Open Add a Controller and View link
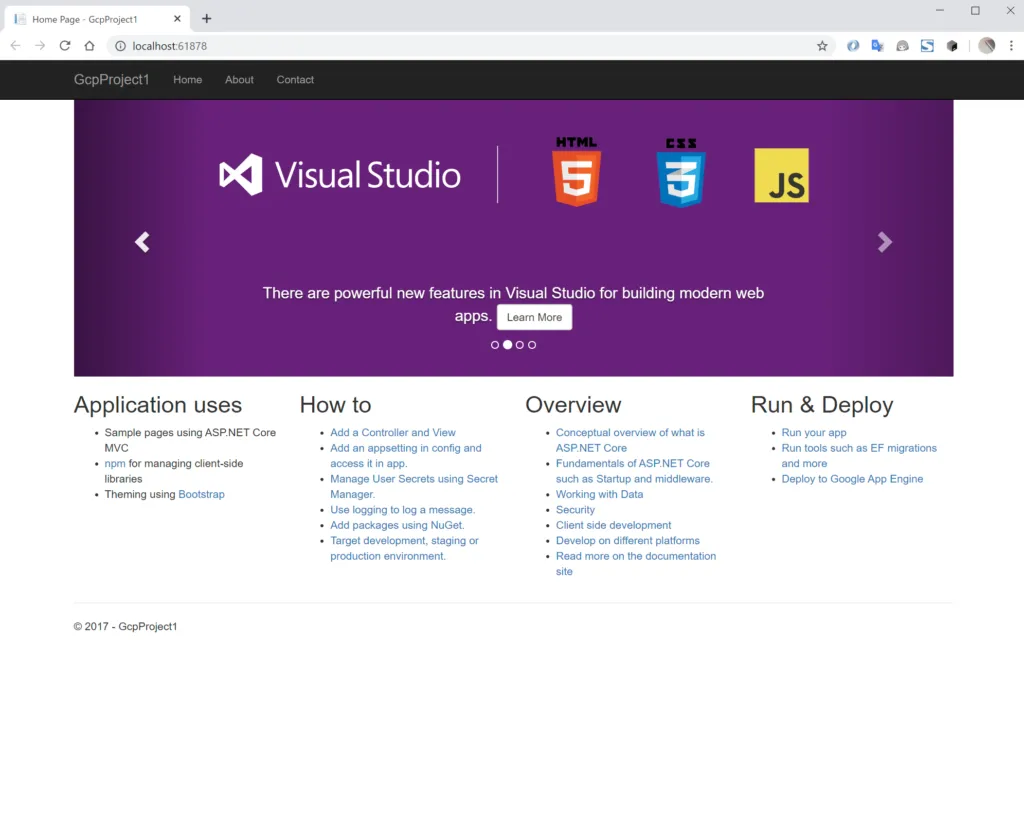This screenshot has height=821, width=1024. click(392, 432)
